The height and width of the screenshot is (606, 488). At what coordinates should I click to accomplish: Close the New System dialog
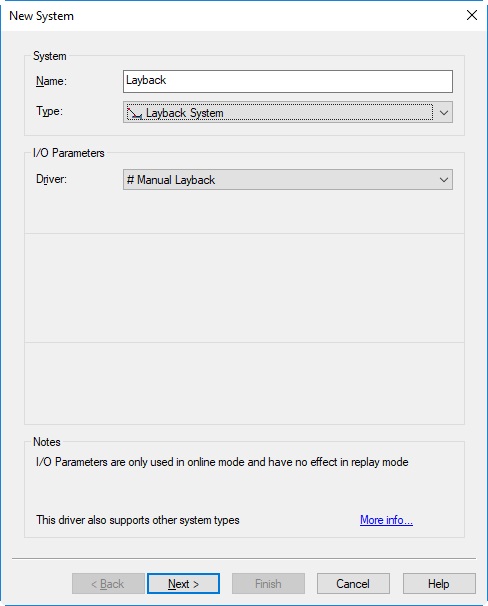pos(472,15)
